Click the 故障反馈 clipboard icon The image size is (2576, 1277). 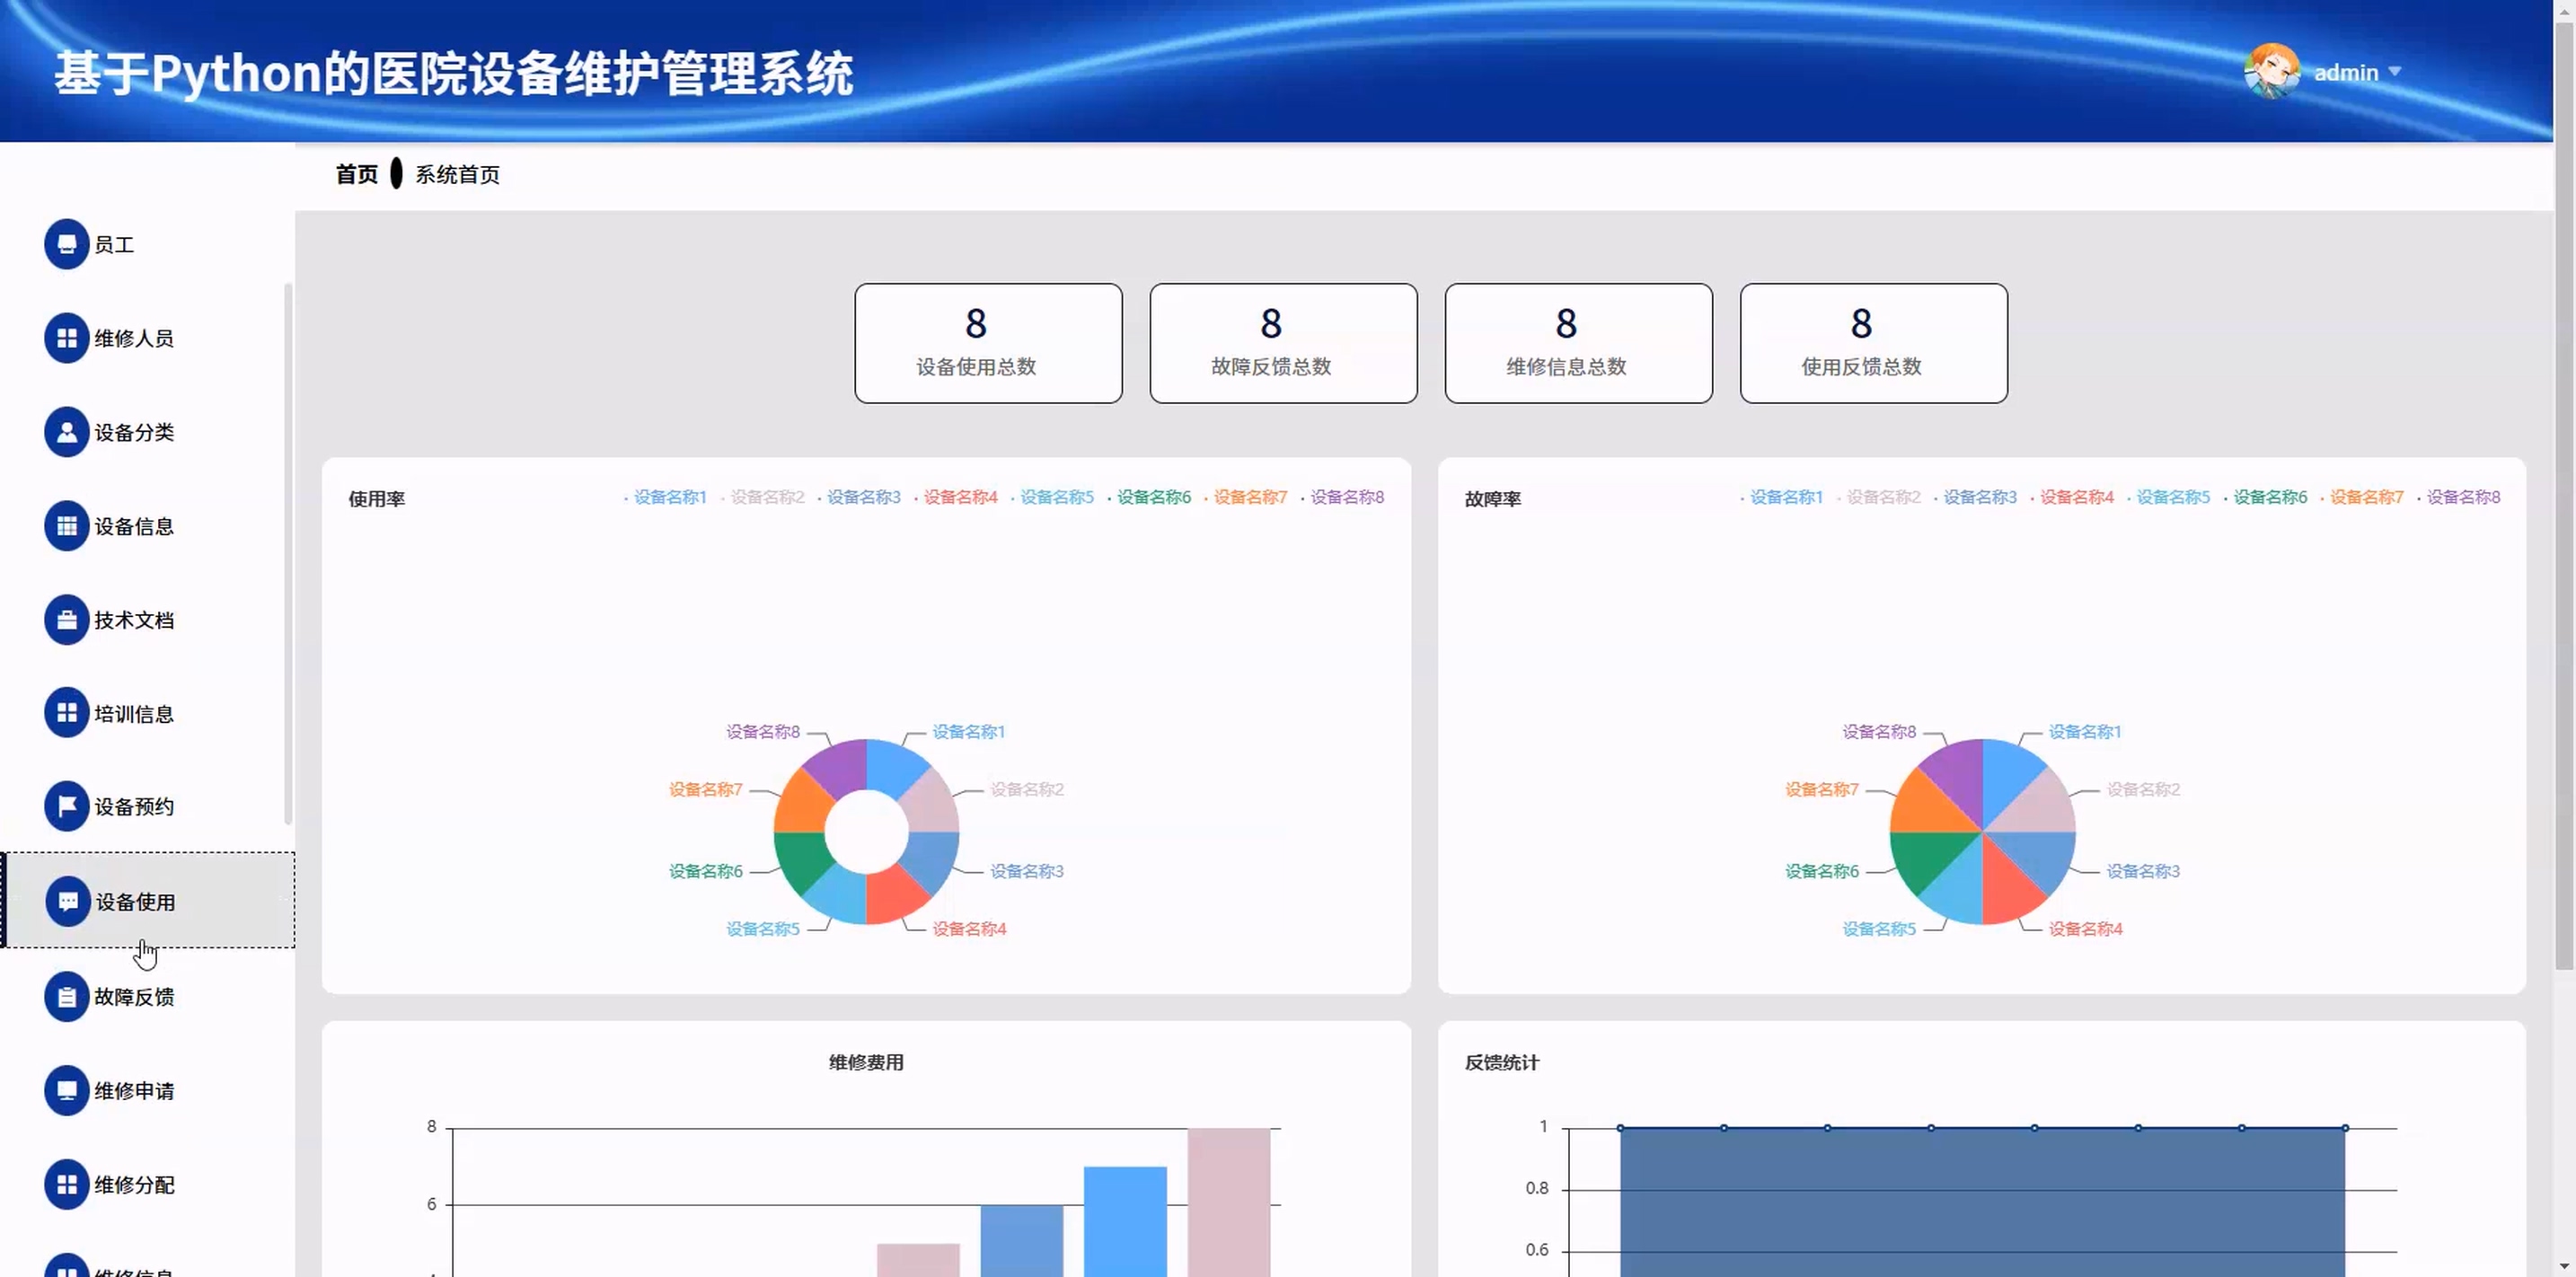[x=66, y=997]
